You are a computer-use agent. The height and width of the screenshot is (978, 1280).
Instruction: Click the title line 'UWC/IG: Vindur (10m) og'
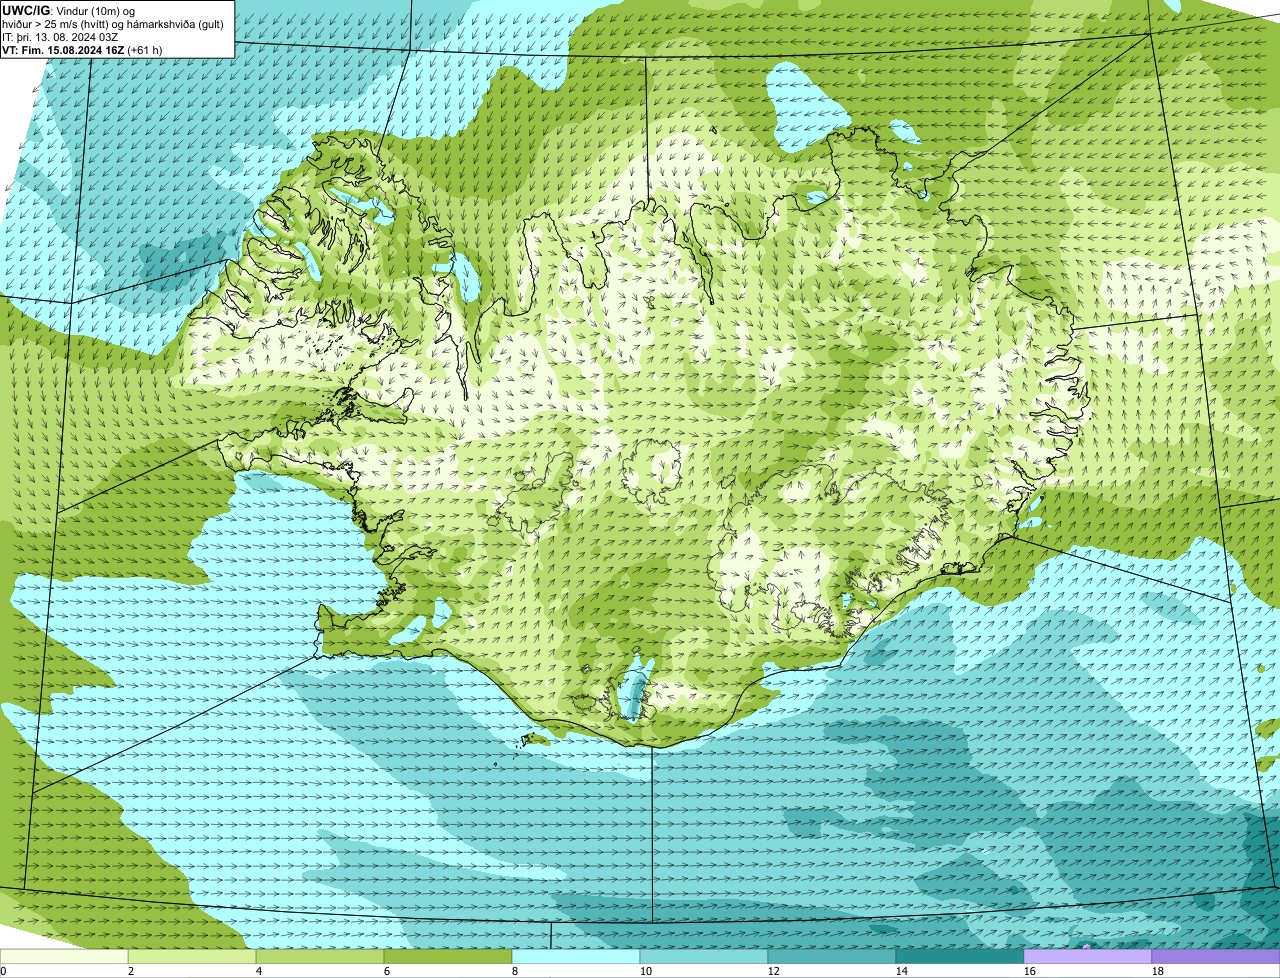click(69, 10)
